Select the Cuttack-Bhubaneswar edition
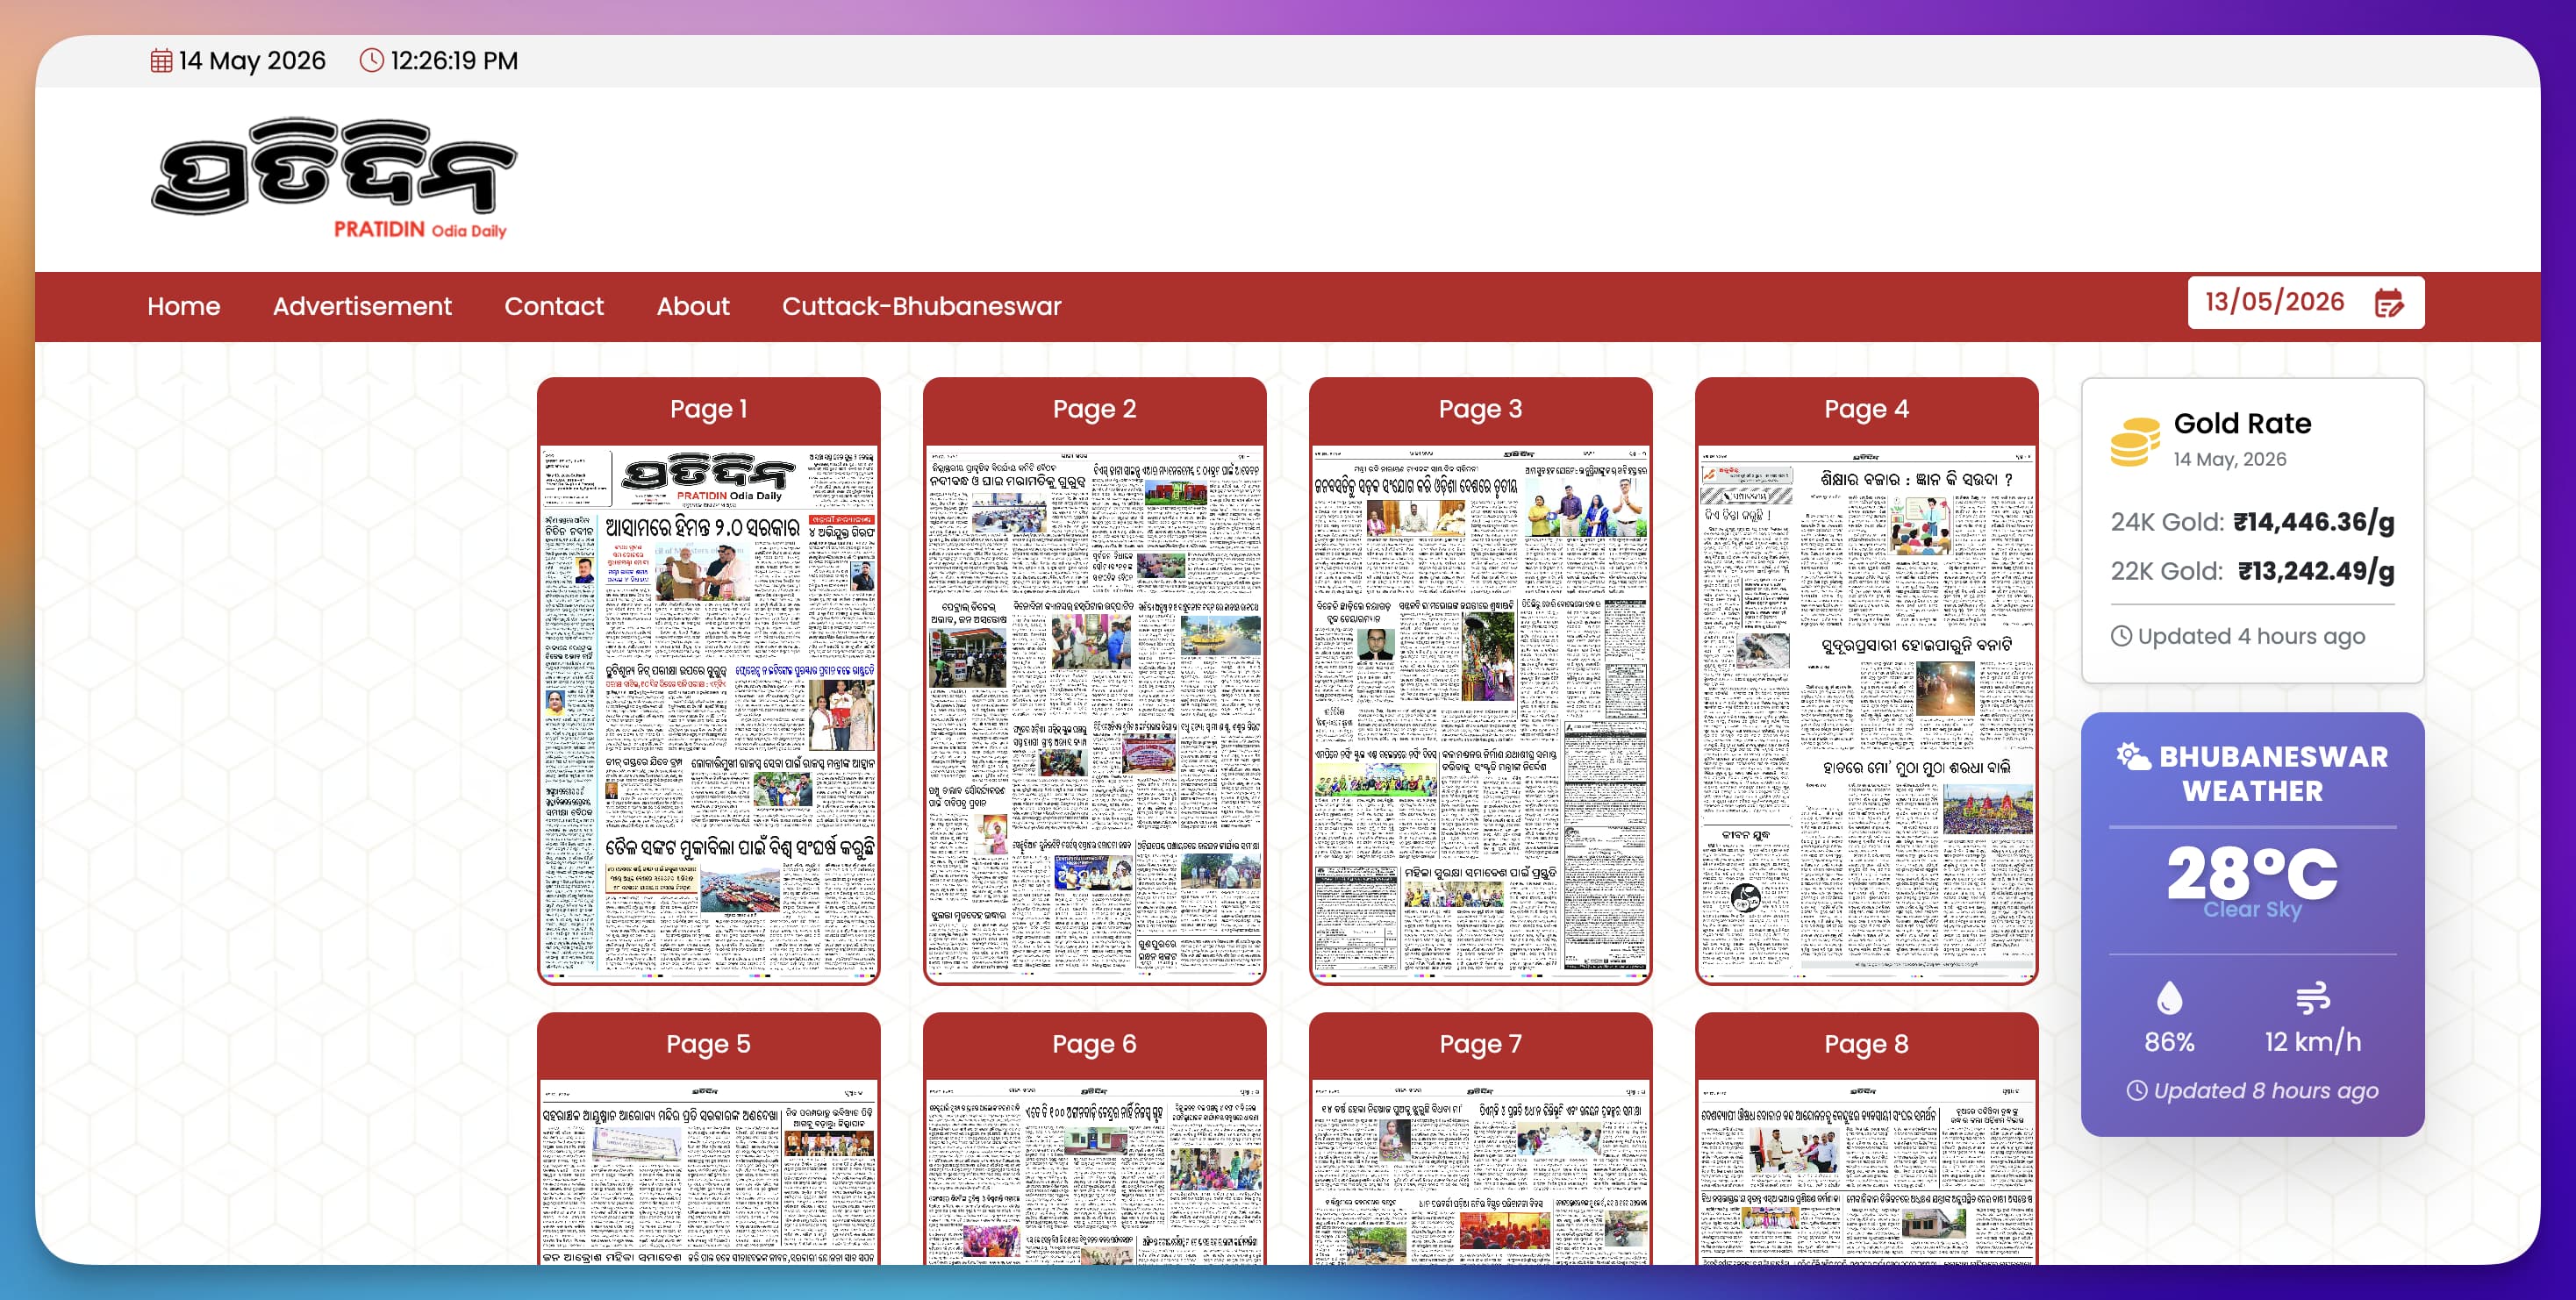The height and width of the screenshot is (1300, 2576). 921,306
